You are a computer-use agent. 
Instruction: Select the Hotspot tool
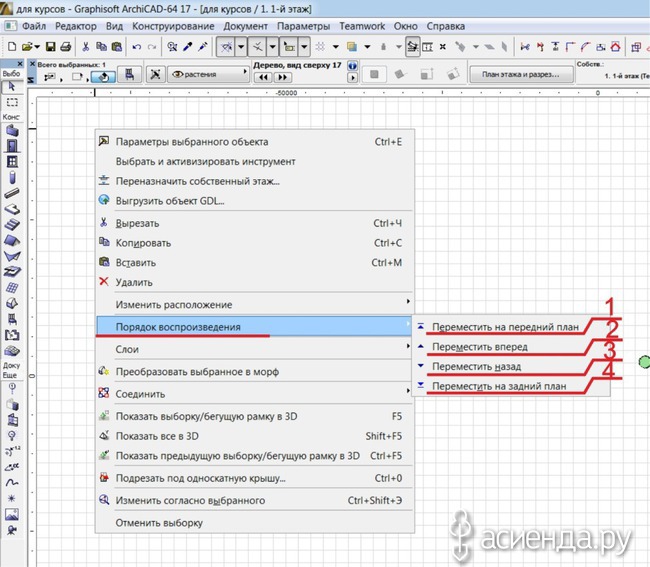[x=12, y=498]
